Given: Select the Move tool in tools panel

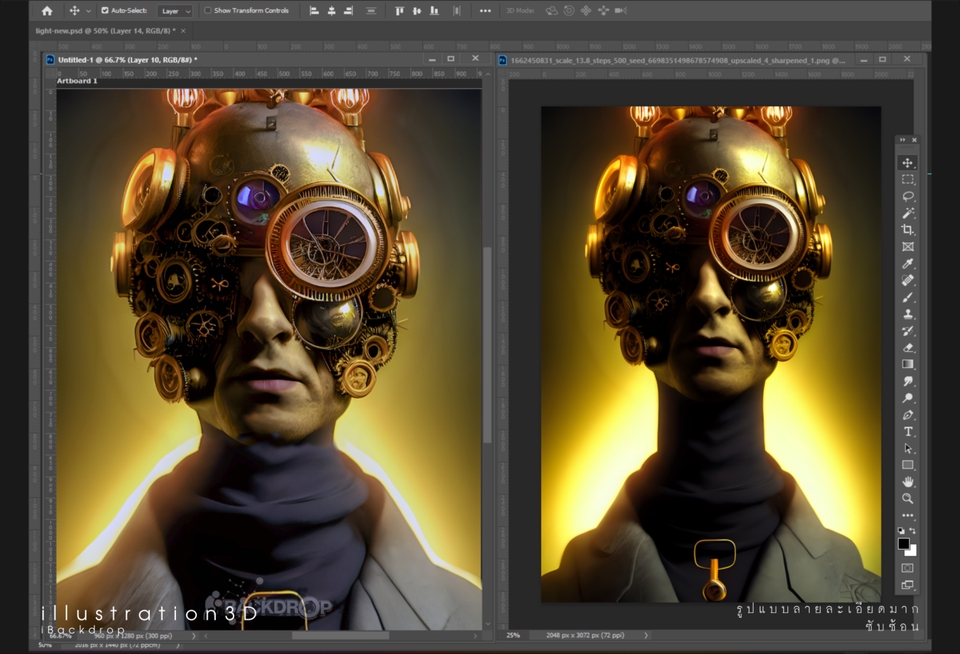Looking at the screenshot, I should click(907, 163).
